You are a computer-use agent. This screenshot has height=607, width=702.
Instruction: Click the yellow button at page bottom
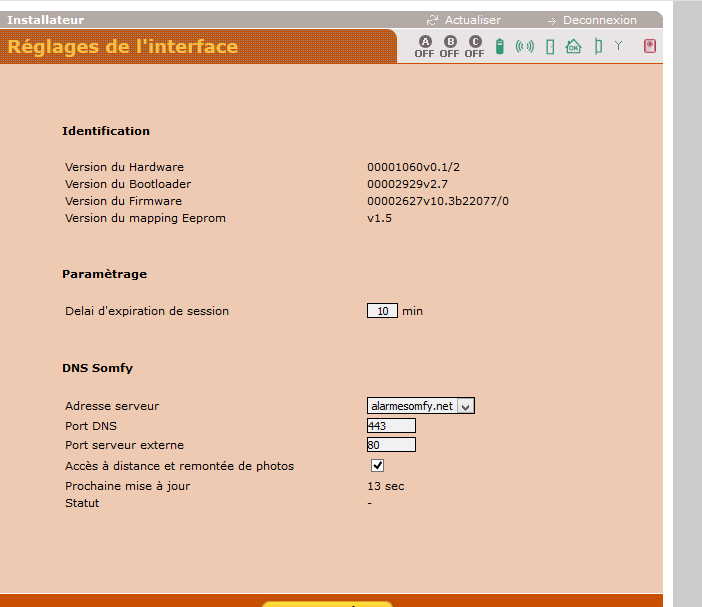pos(327,603)
